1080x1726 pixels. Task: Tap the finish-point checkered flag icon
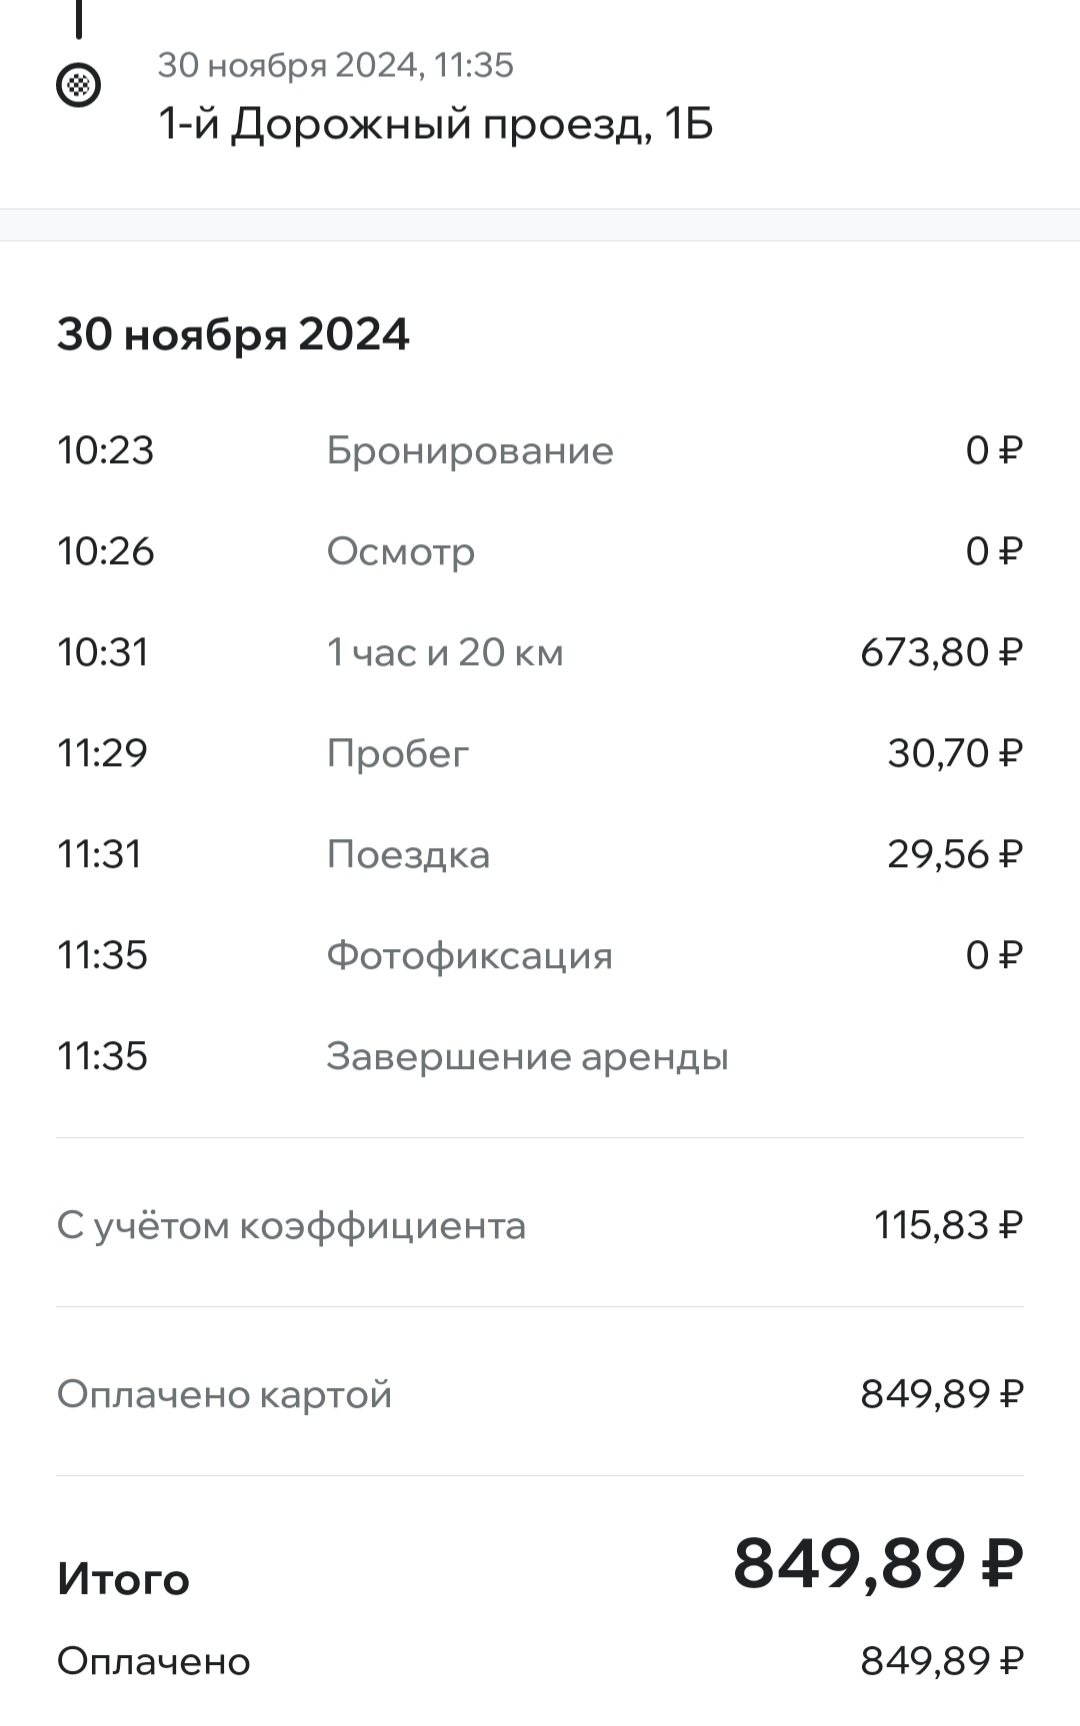coord(78,85)
